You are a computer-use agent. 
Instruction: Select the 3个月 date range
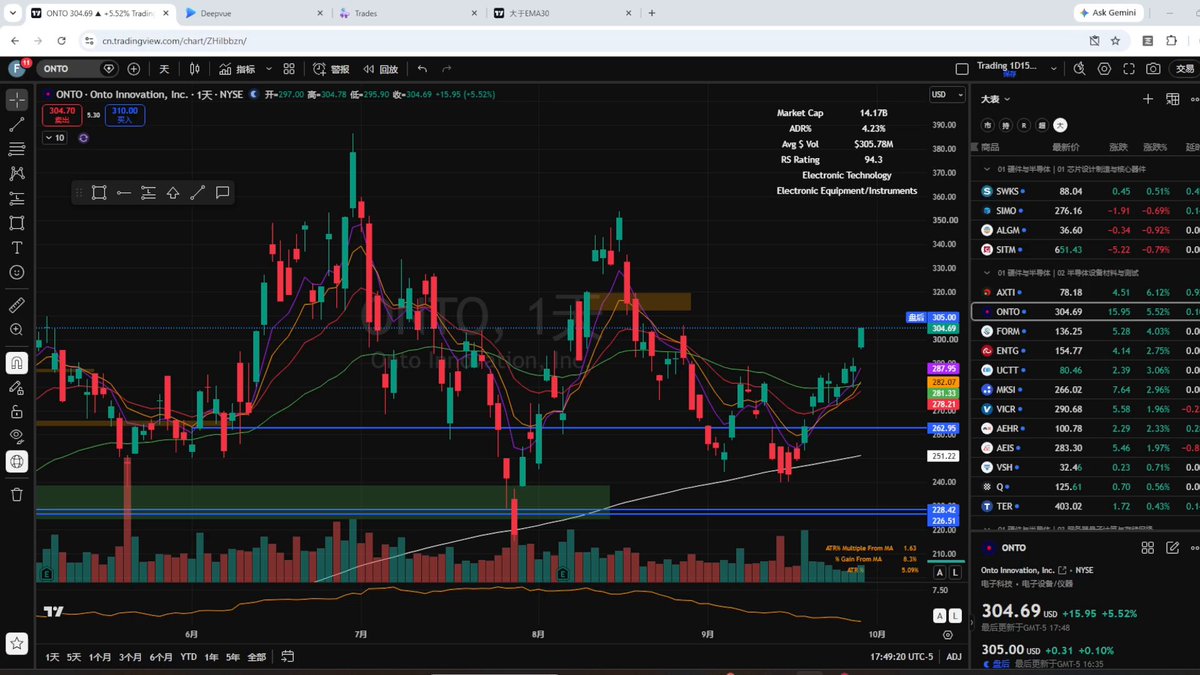pyautogui.click(x=130, y=657)
